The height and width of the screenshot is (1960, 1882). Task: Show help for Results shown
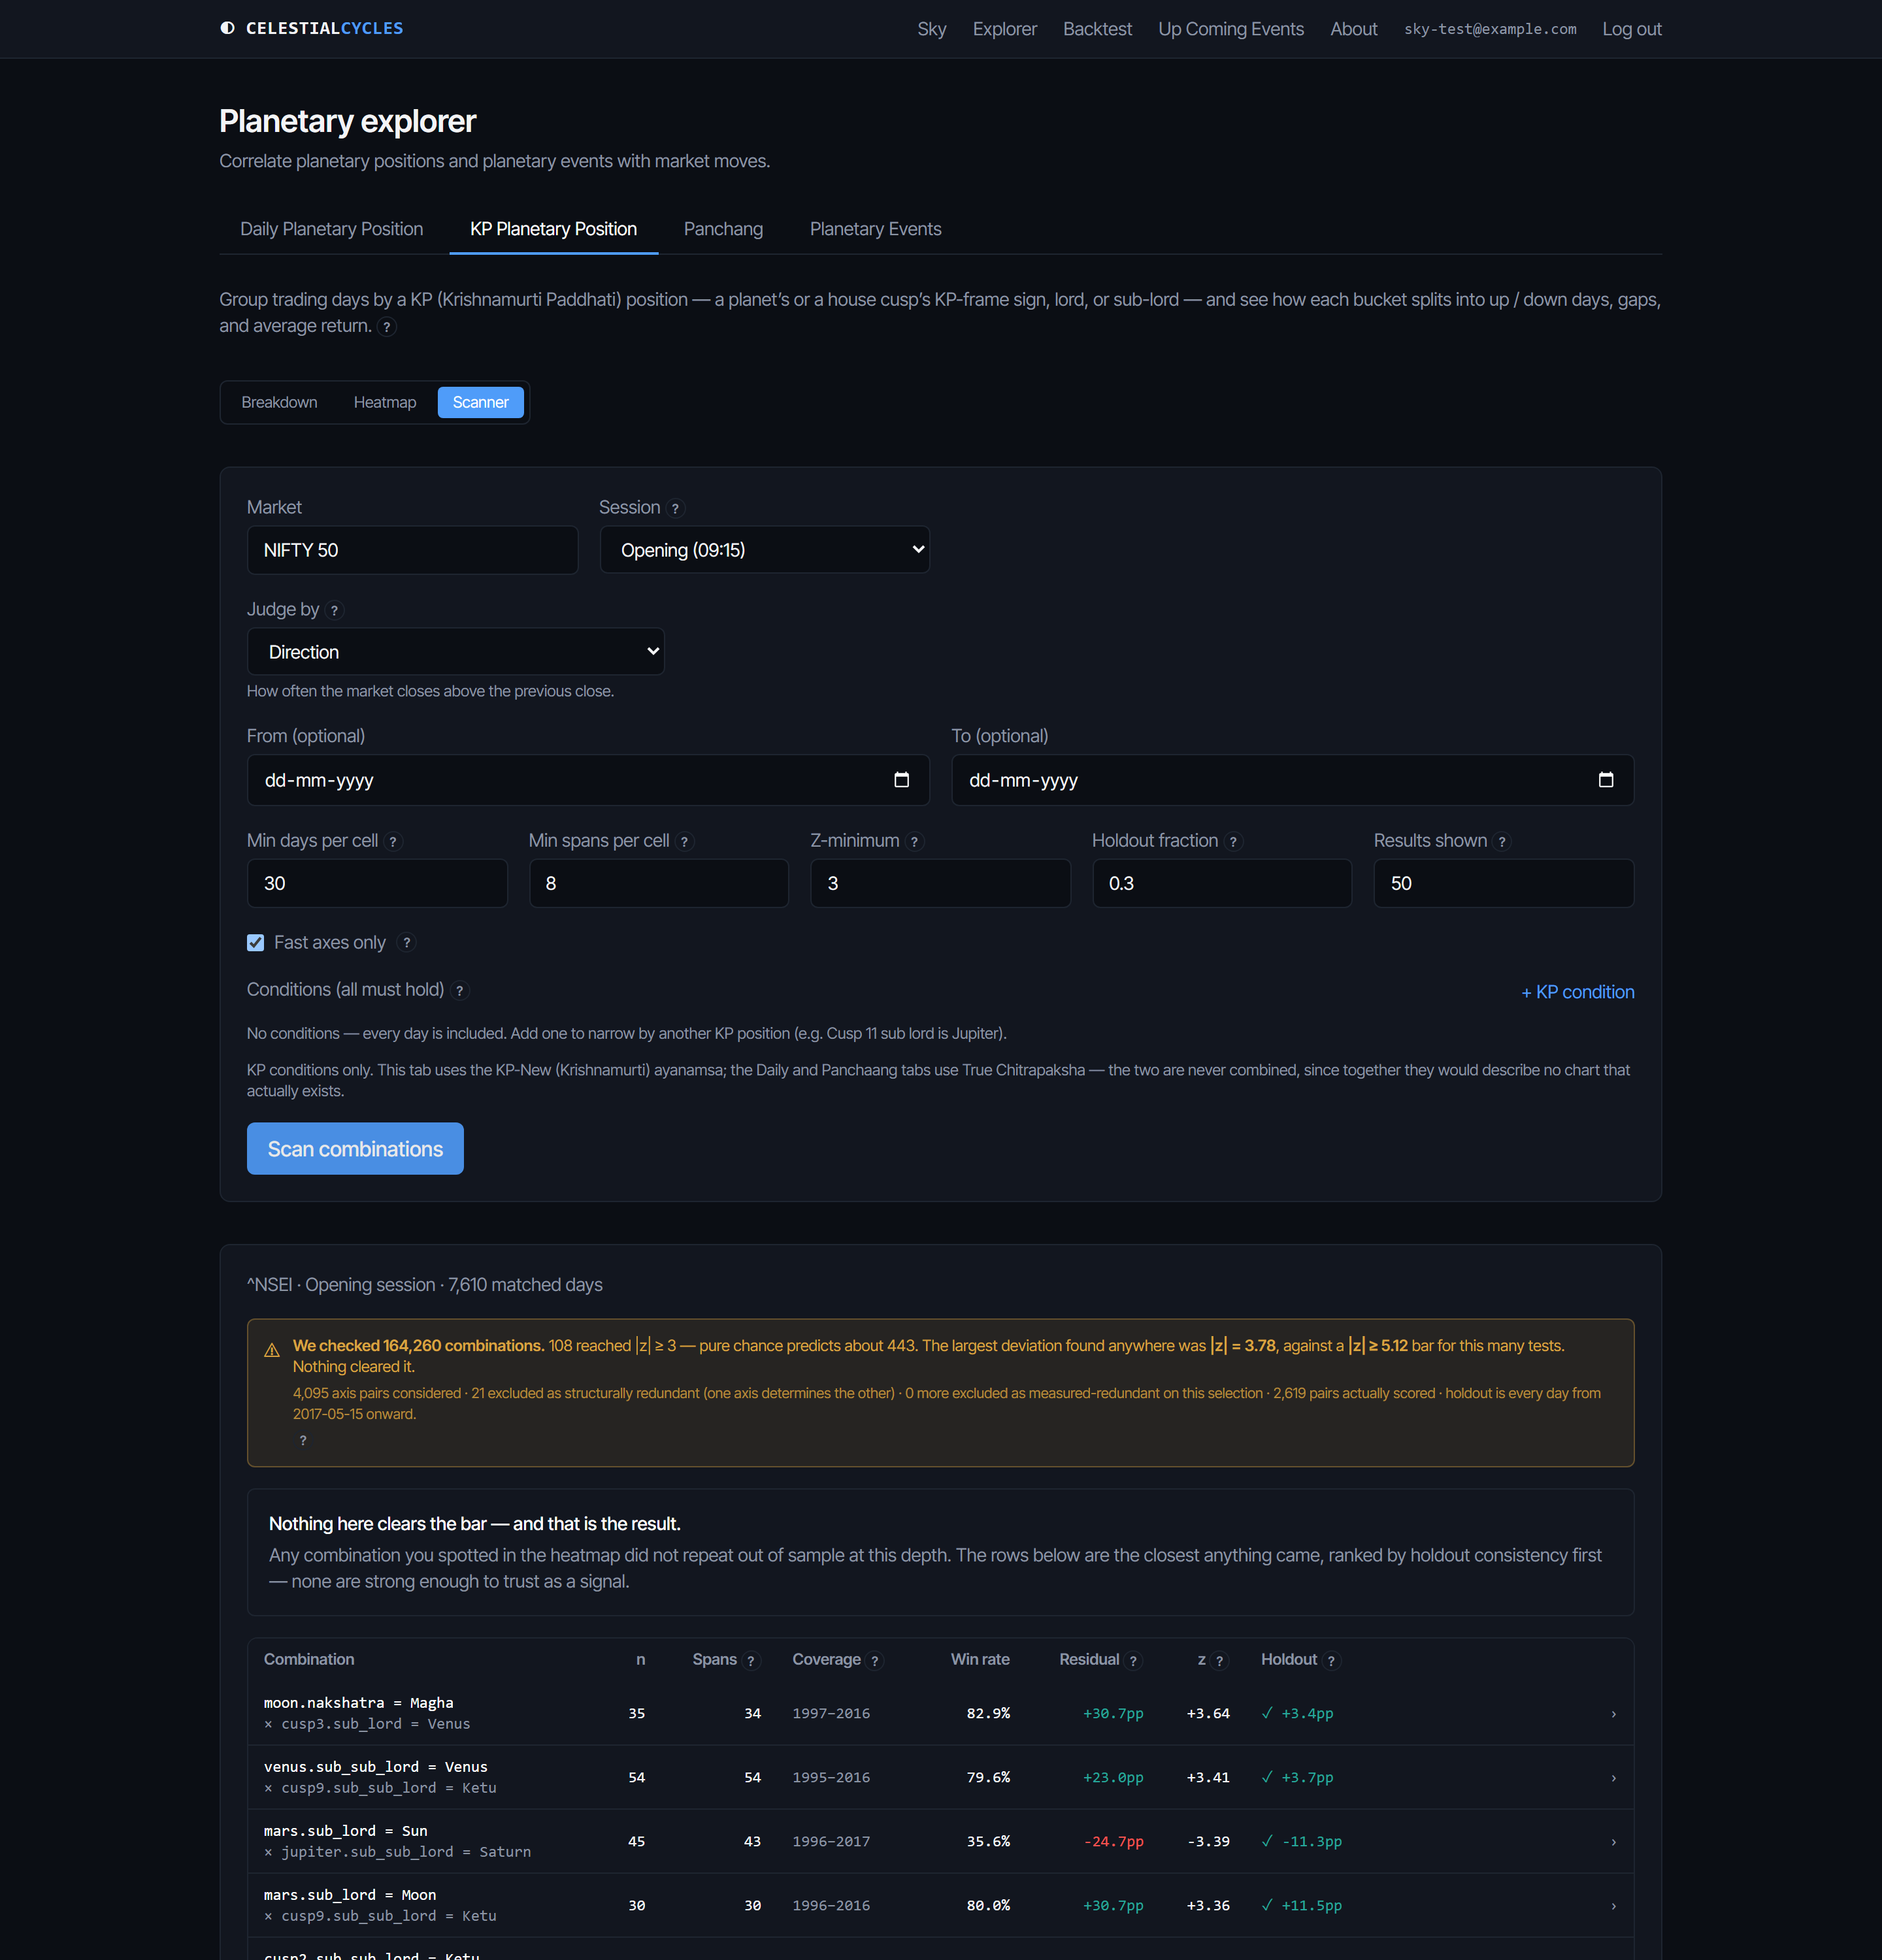click(1502, 842)
